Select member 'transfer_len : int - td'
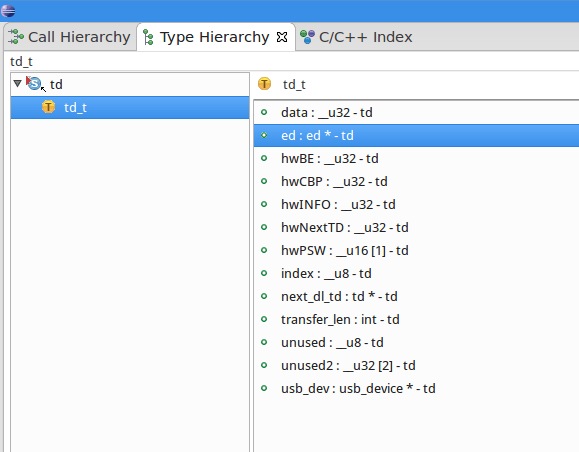Screen dimensions: 579x452 (416, 319)
